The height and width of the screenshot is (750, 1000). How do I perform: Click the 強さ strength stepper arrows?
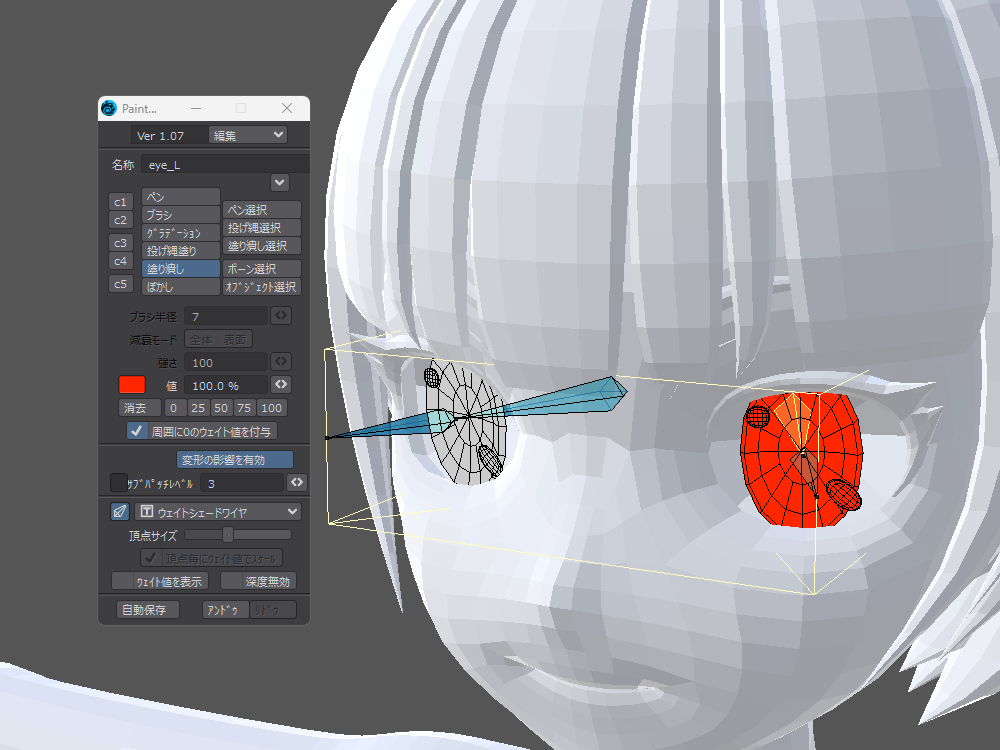coord(281,361)
